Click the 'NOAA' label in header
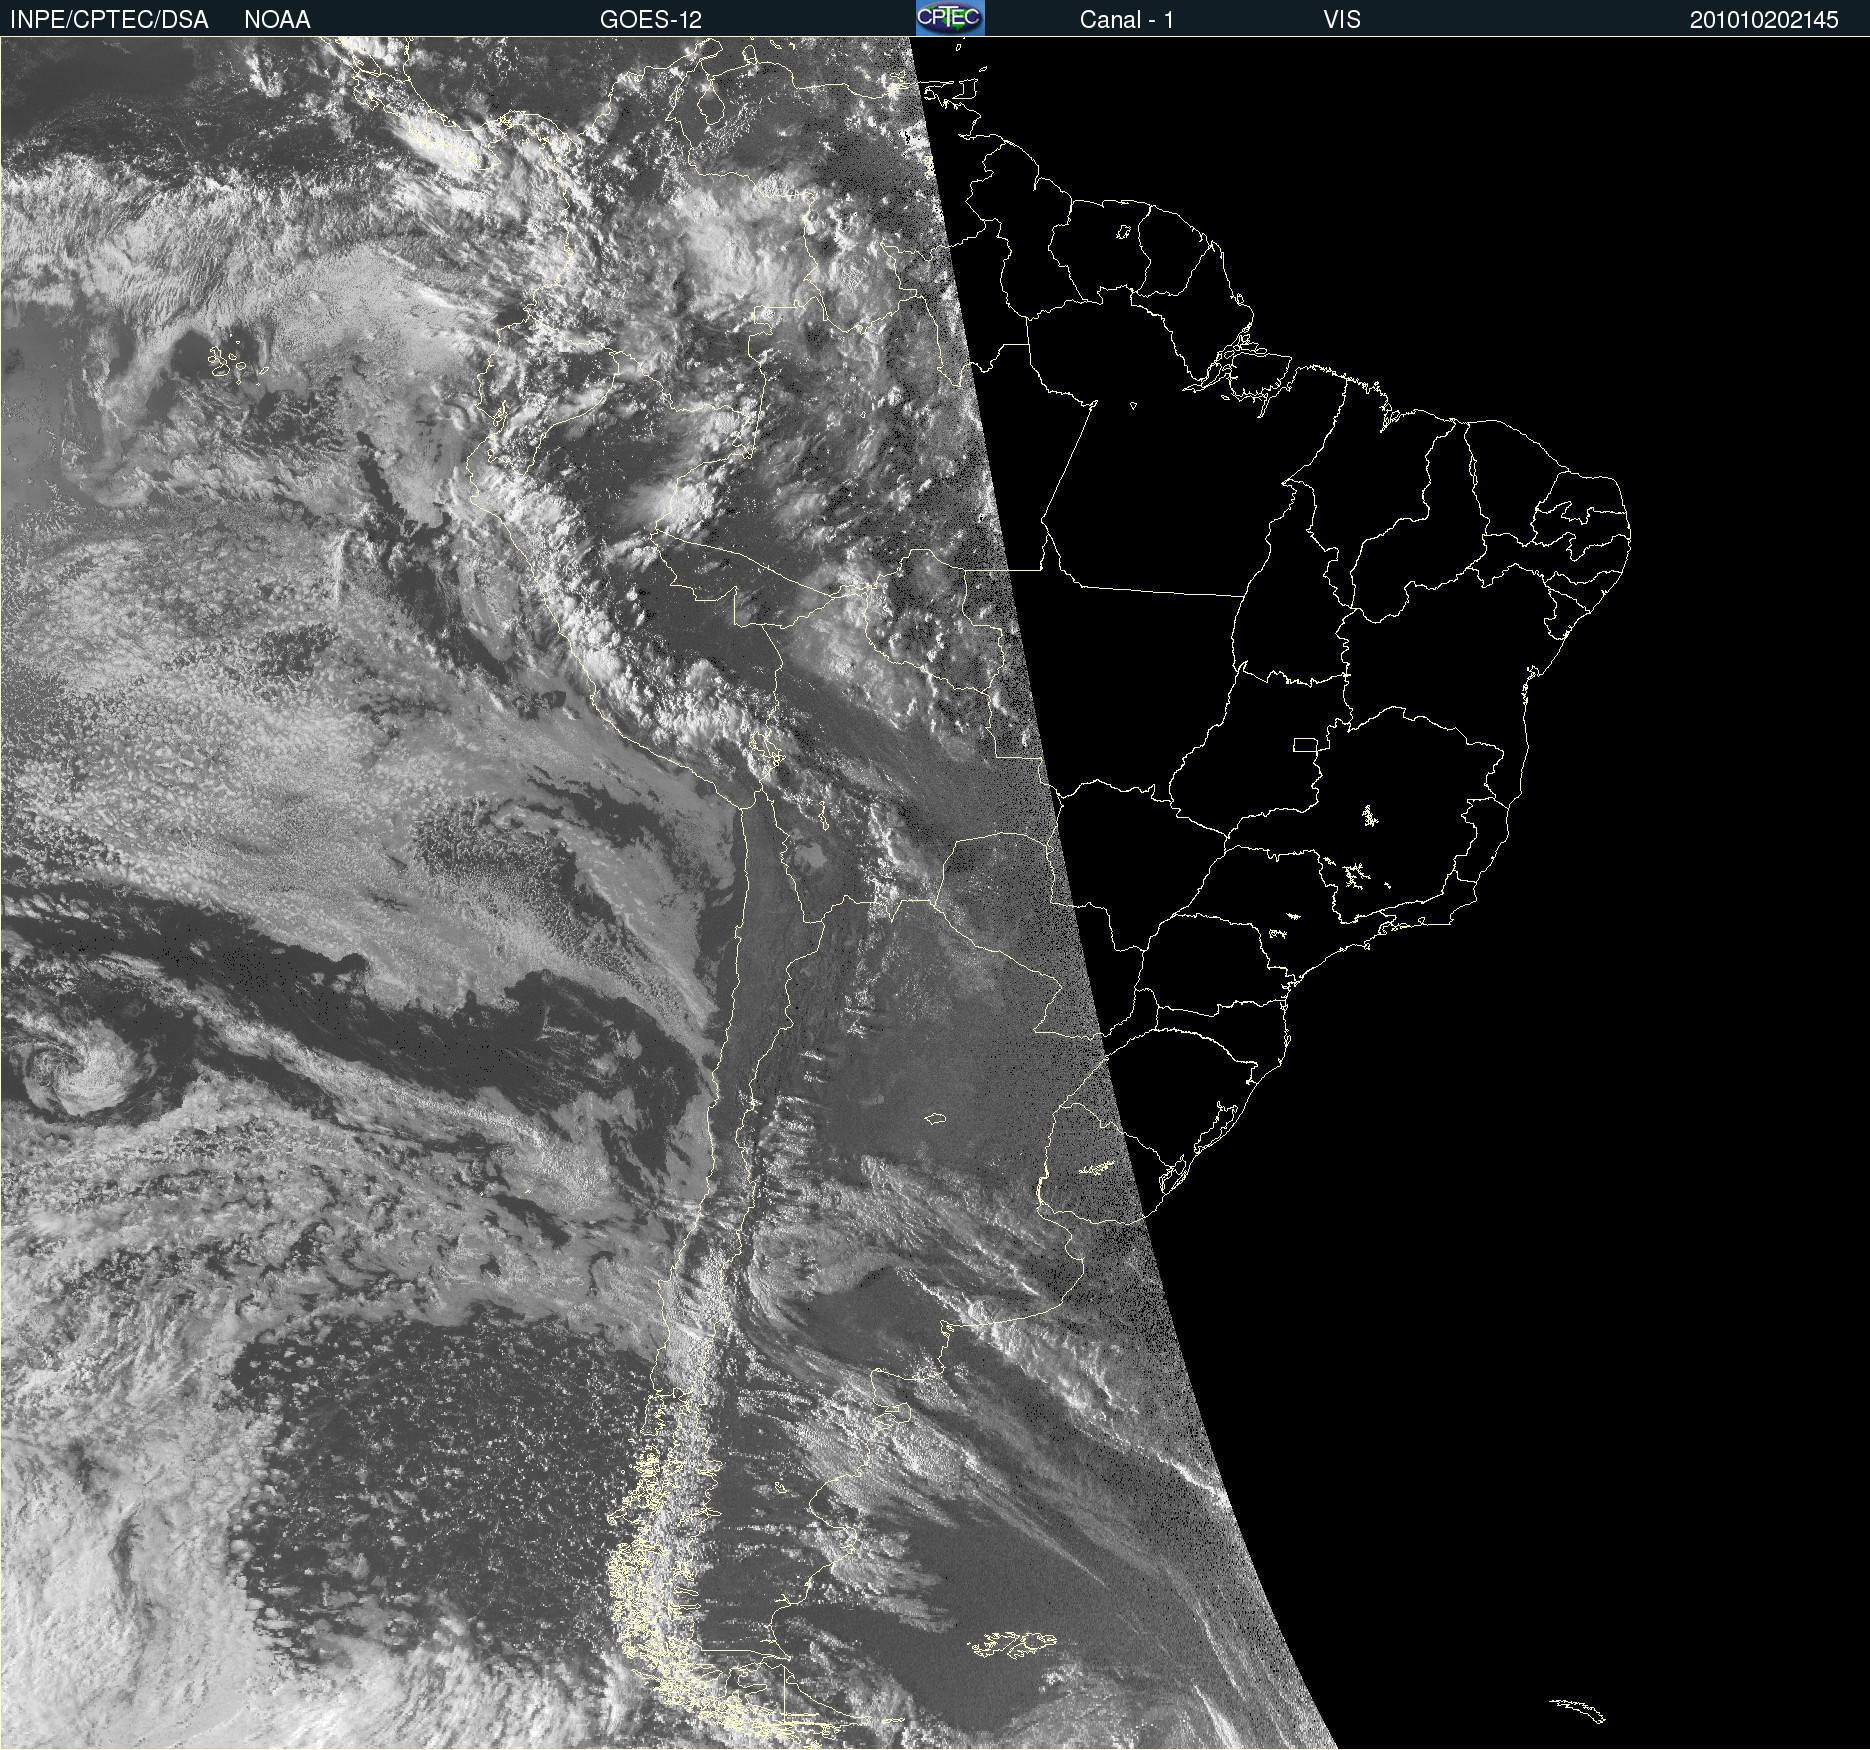1870x1750 pixels. click(277, 19)
